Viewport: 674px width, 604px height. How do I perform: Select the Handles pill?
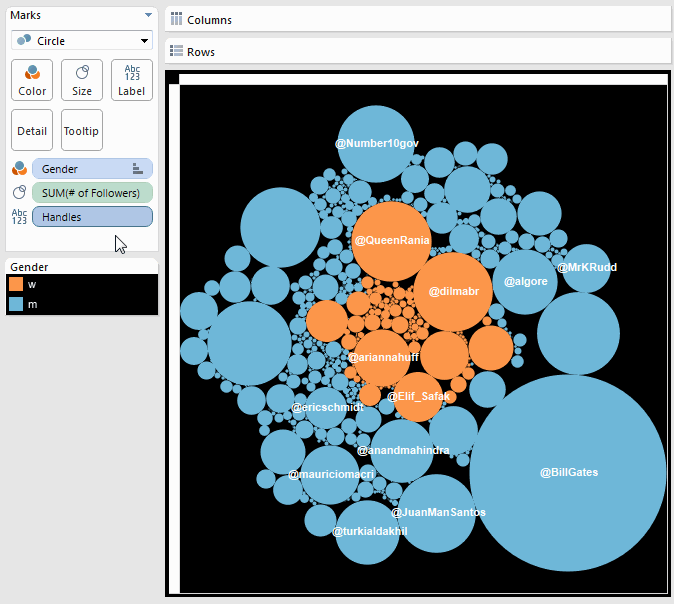(x=92, y=217)
